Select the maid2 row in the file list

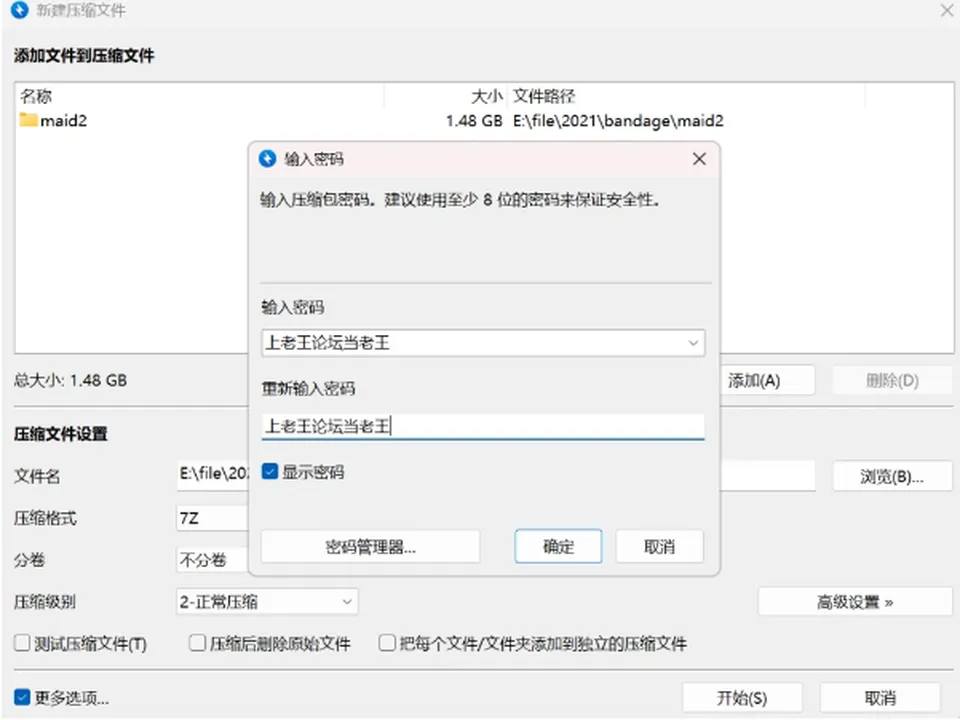(x=484, y=121)
